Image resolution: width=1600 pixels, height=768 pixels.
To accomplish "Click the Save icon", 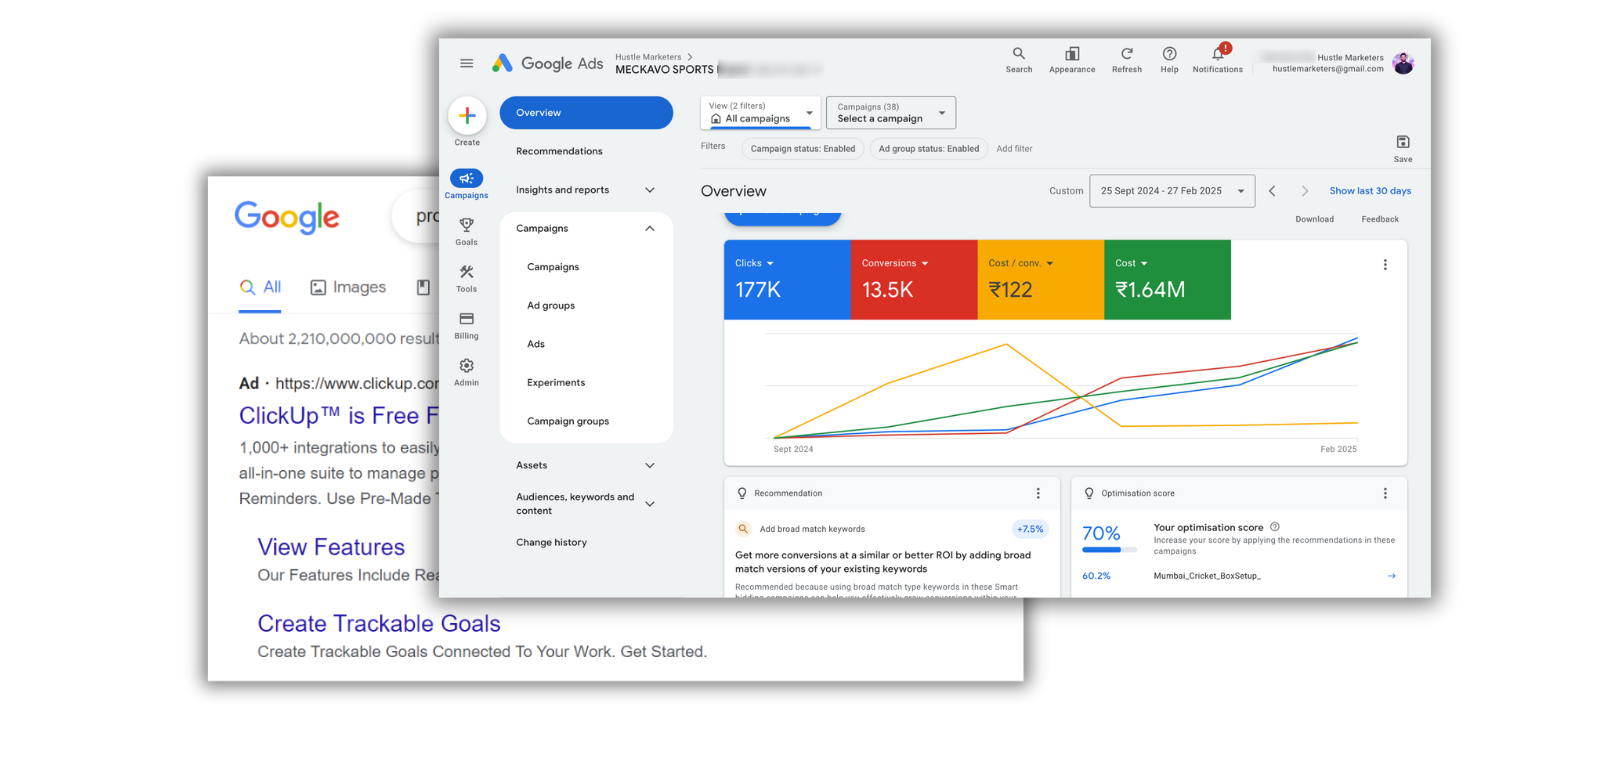I will coord(1403,142).
